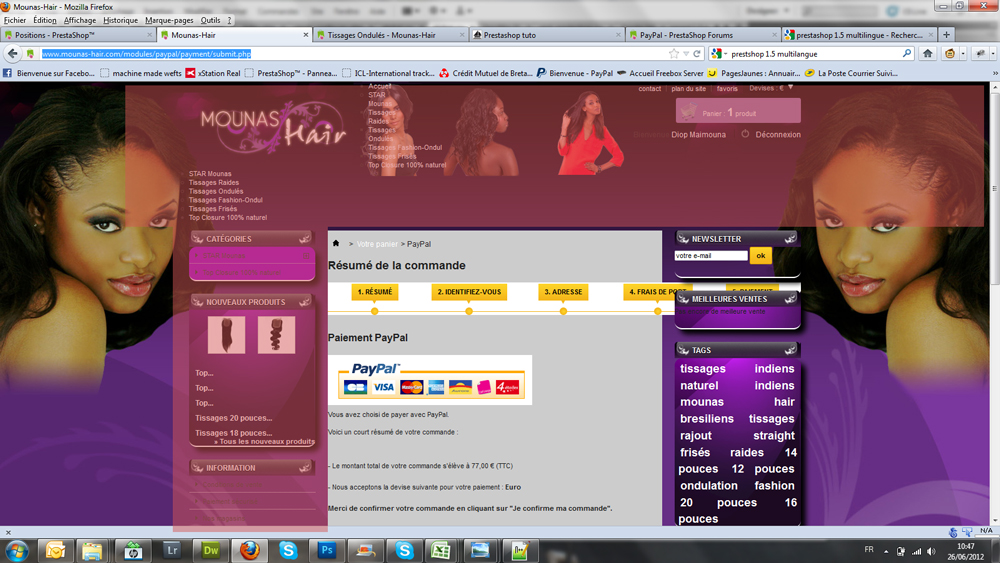1000x563 pixels.
Task: Click the Mounas Hair logo
Action: tap(273, 127)
